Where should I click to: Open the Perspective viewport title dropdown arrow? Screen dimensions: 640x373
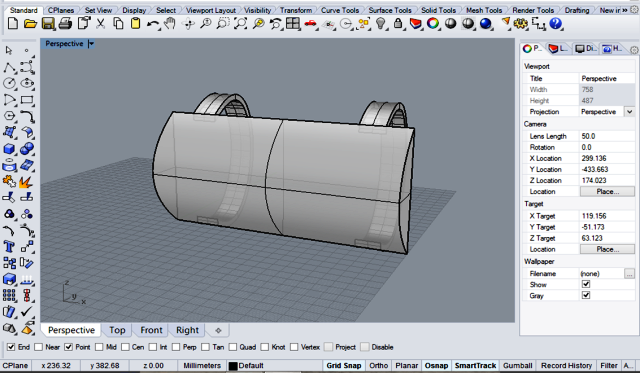tap(91, 44)
